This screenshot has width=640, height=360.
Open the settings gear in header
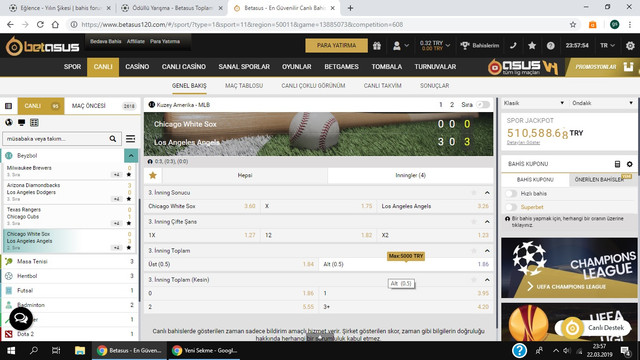coord(630,46)
